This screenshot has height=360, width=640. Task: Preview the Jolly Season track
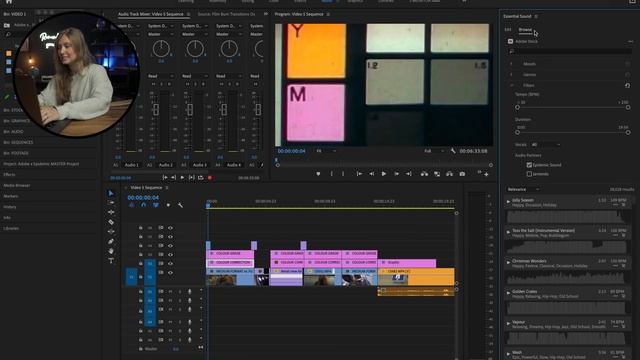click(508, 201)
